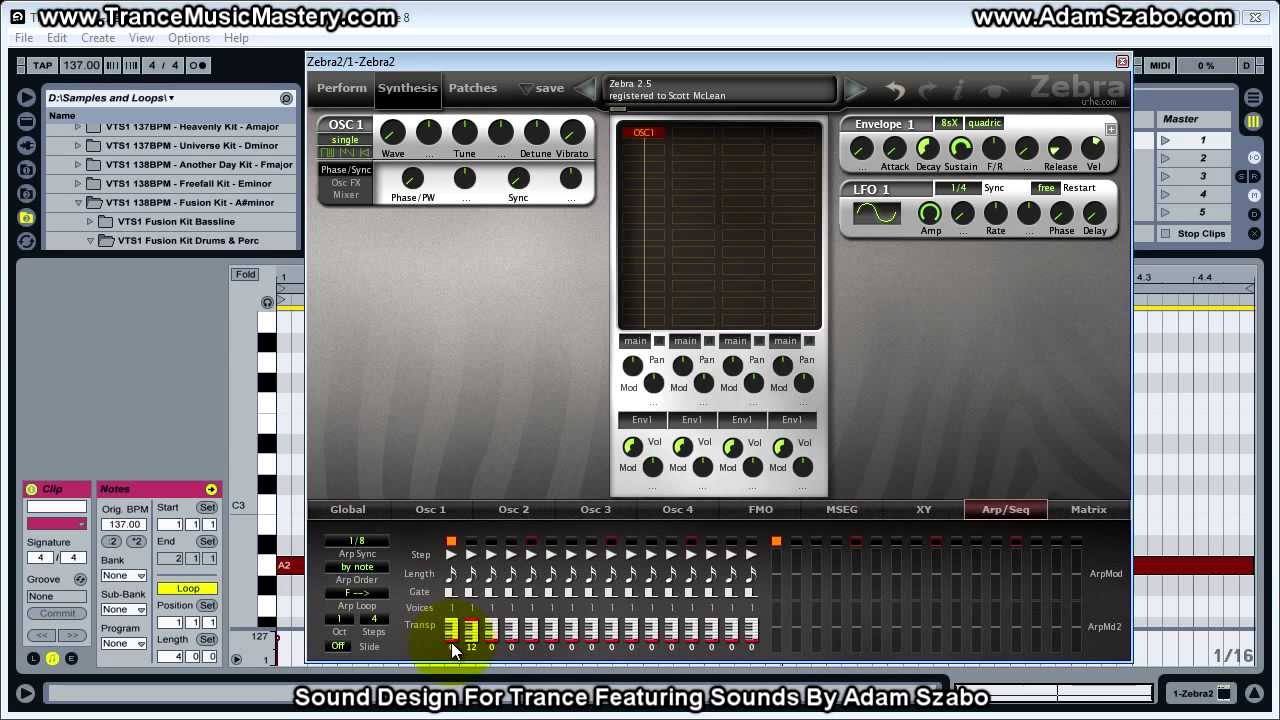Switch to the Perform tab in Zebra
The image size is (1280, 720).
(342, 88)
